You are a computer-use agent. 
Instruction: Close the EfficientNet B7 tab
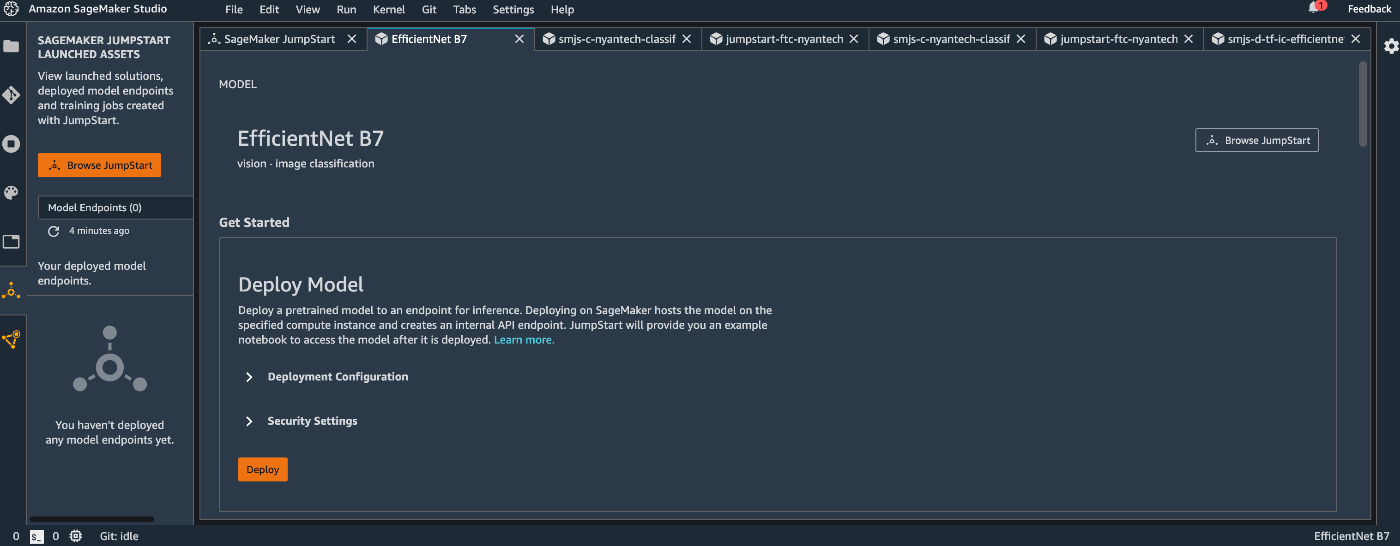519,39
